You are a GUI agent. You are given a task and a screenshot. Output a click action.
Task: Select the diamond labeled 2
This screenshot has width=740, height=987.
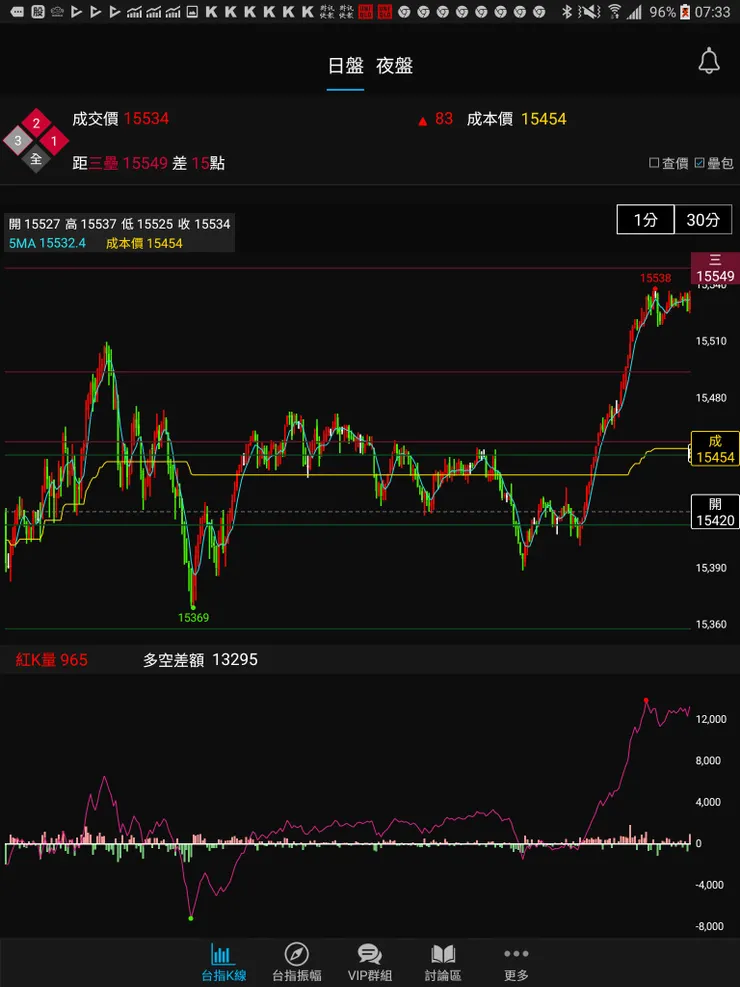(36, 123)
